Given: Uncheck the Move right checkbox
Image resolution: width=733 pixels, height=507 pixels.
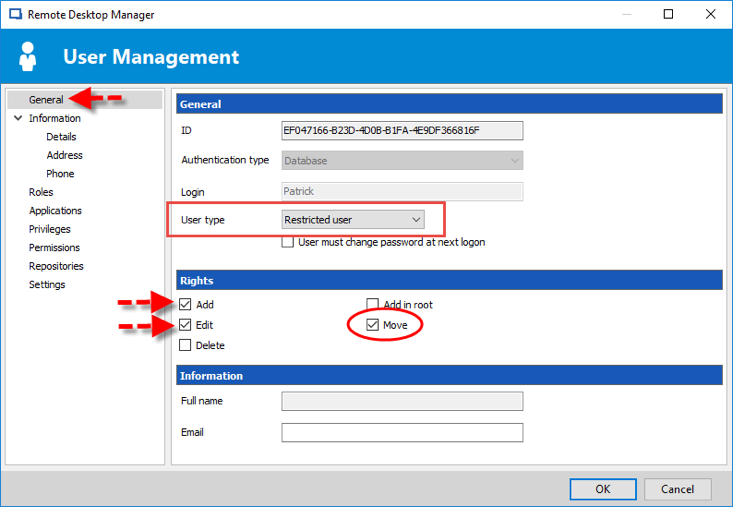Looking at the screenshot, I should [x=372, y=325].
